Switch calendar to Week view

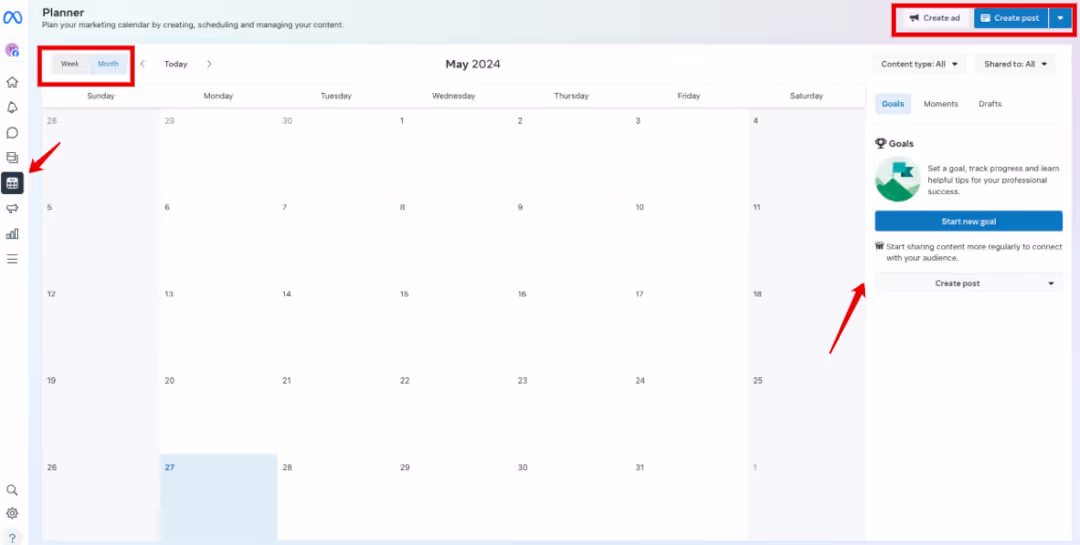point(70,64)
